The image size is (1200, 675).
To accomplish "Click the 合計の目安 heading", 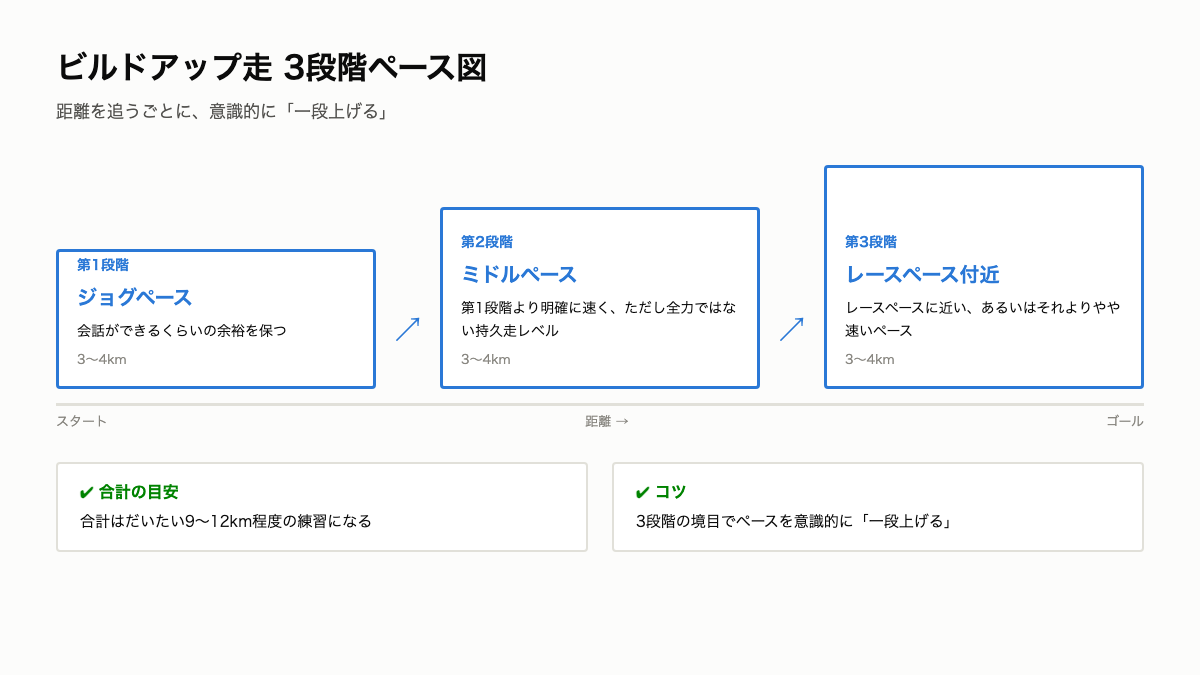I will tap(138, 492).
